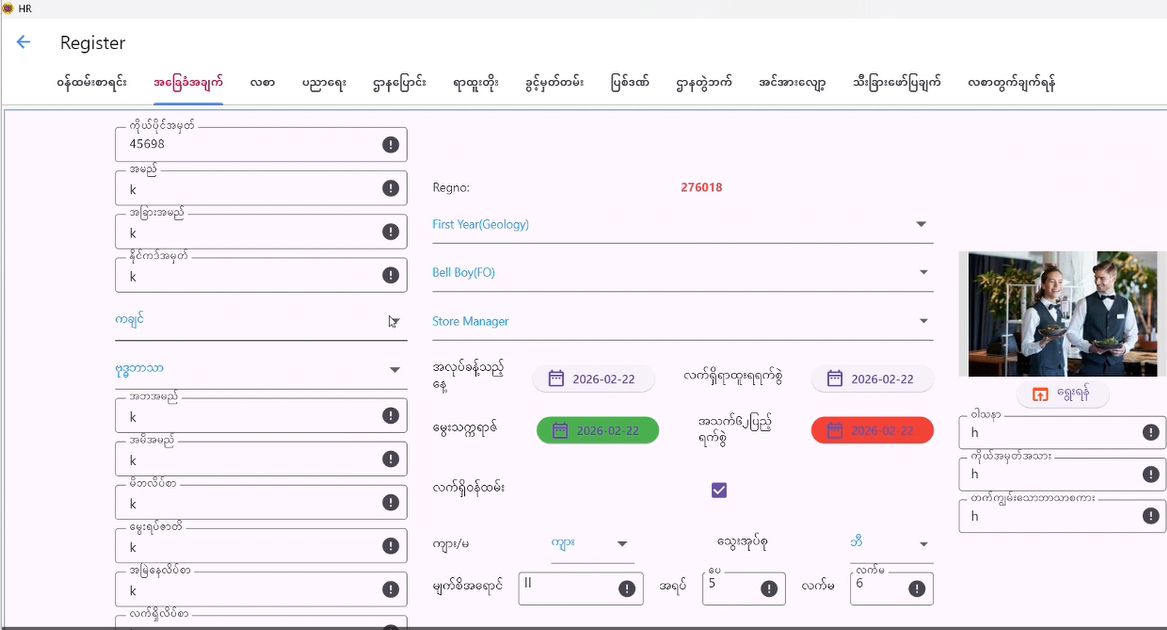Click the calendar icon on the red date button
Screen dimensions: 1167x630
[835, 430]
